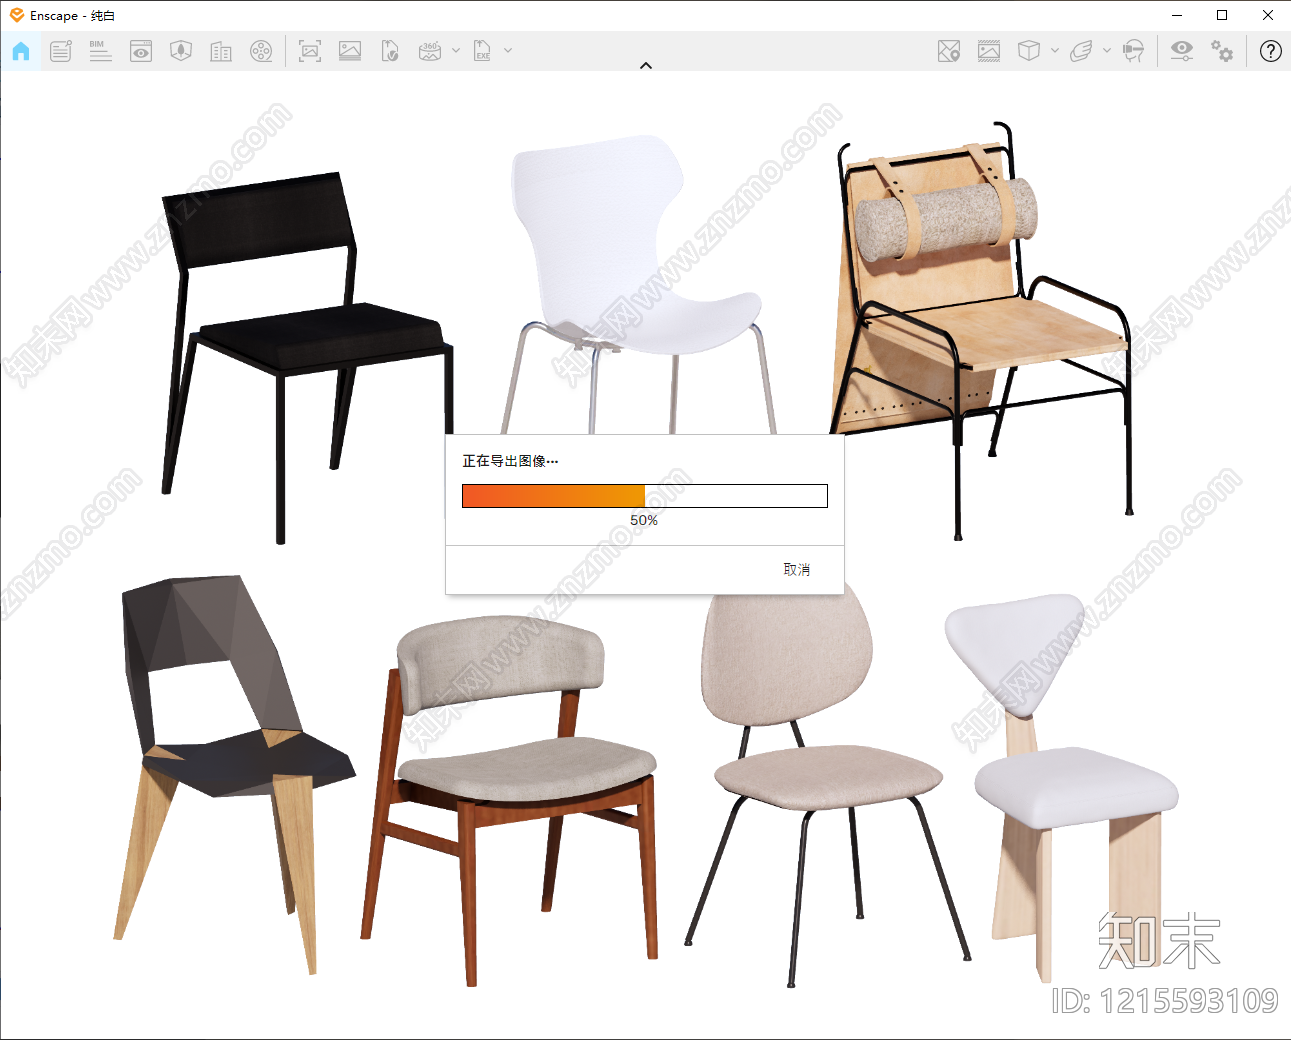This screenshot has height=1040, width=1291.
Task: Expand the EXE export dropdown arrow
Action: [x=508, y=50]
